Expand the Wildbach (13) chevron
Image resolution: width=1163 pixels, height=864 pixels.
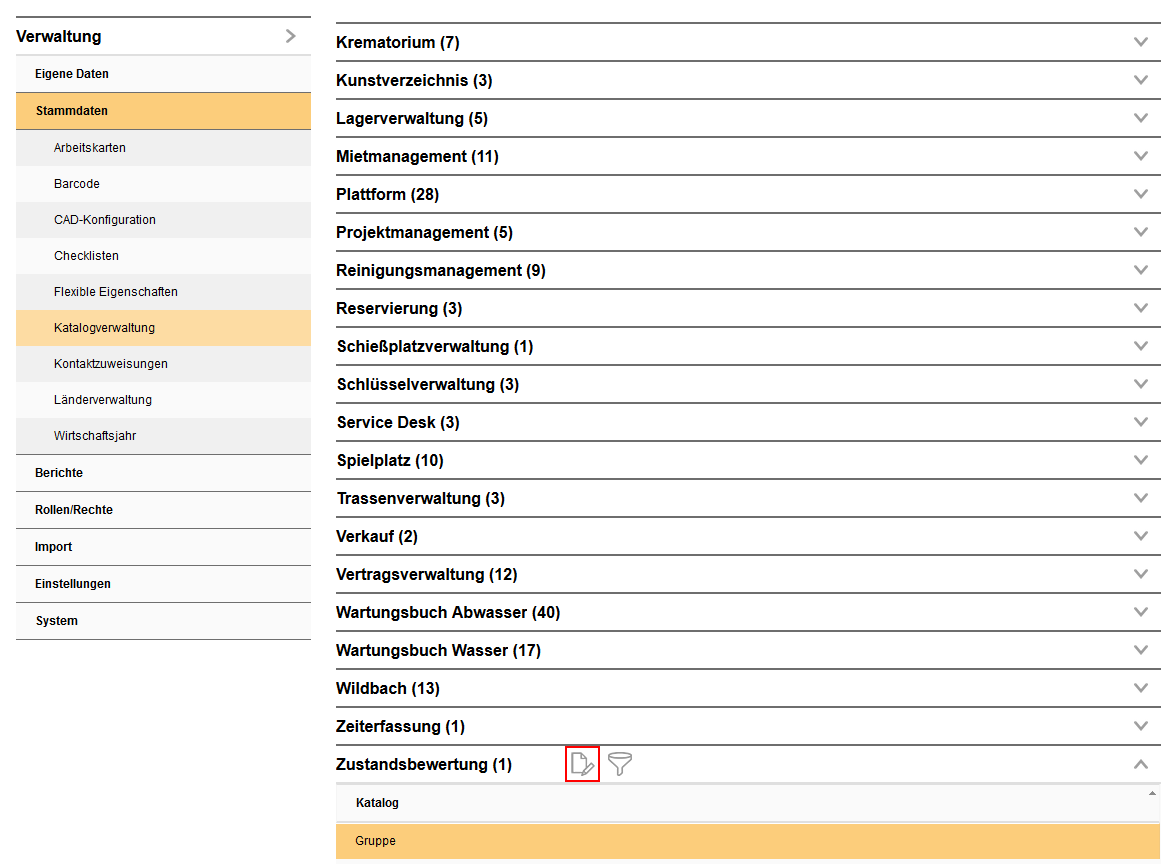[1140, 688]
